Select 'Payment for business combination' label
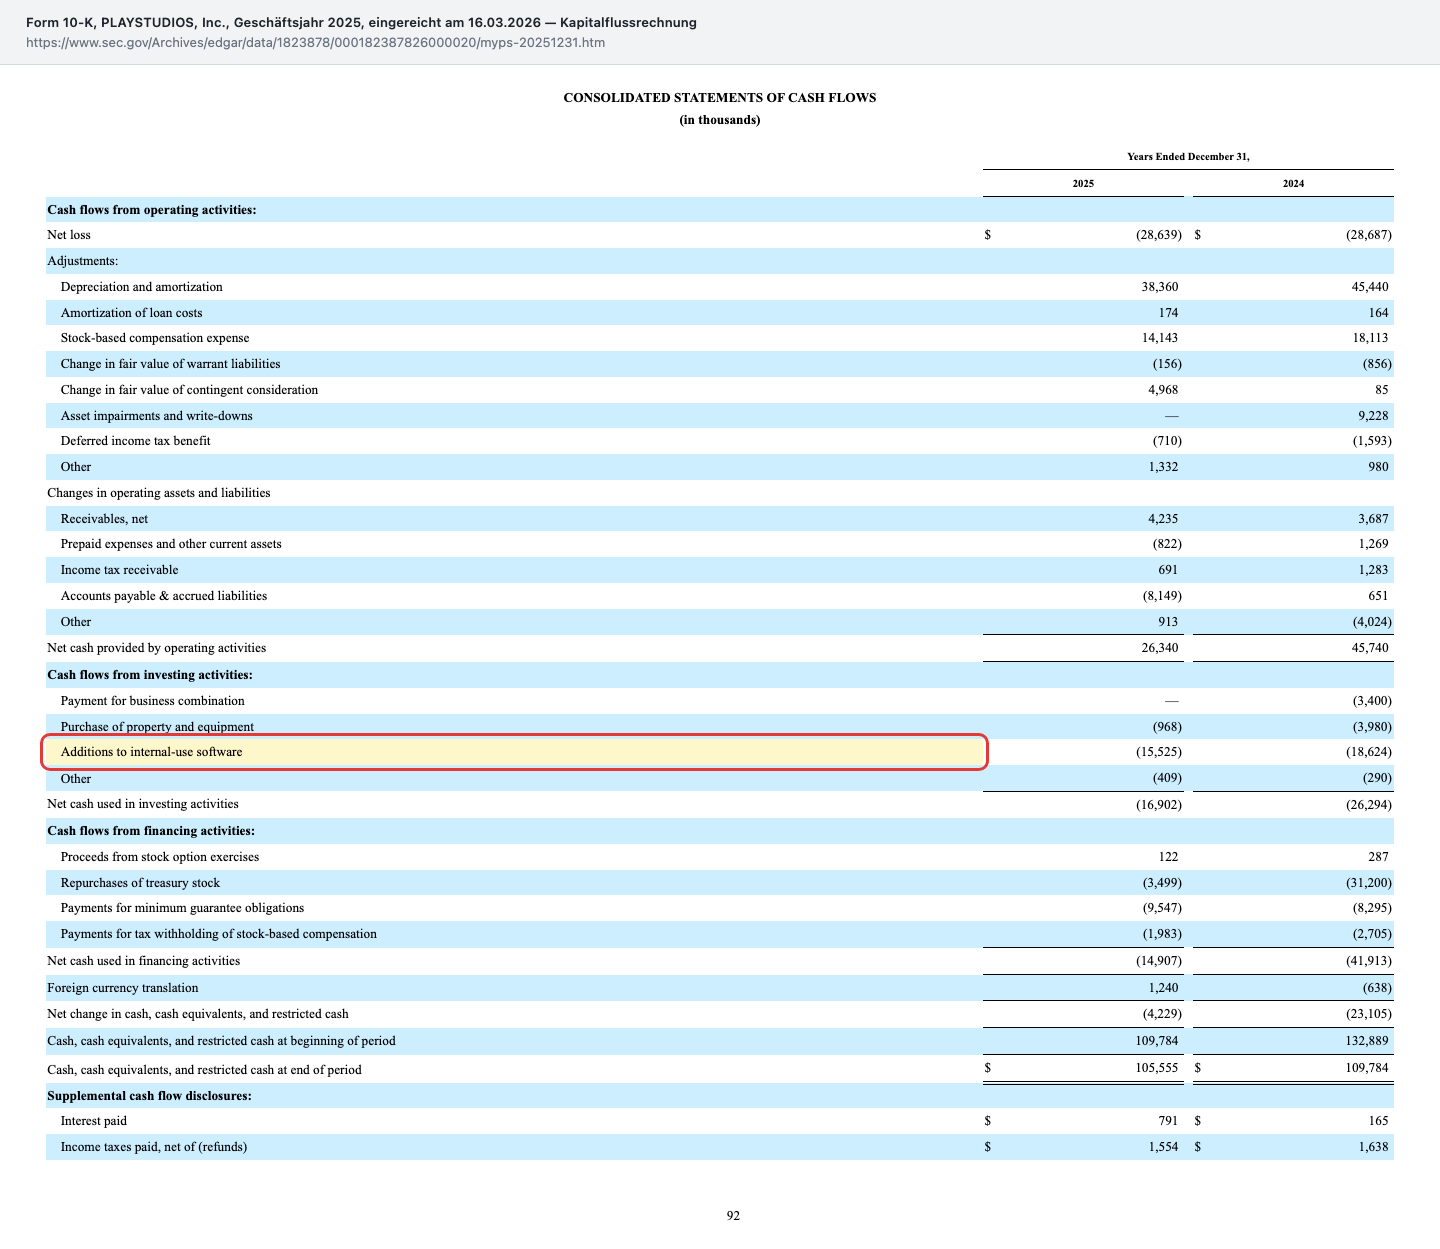The height and width of the screenshot is (1249, 1440). tap(152, 701)
